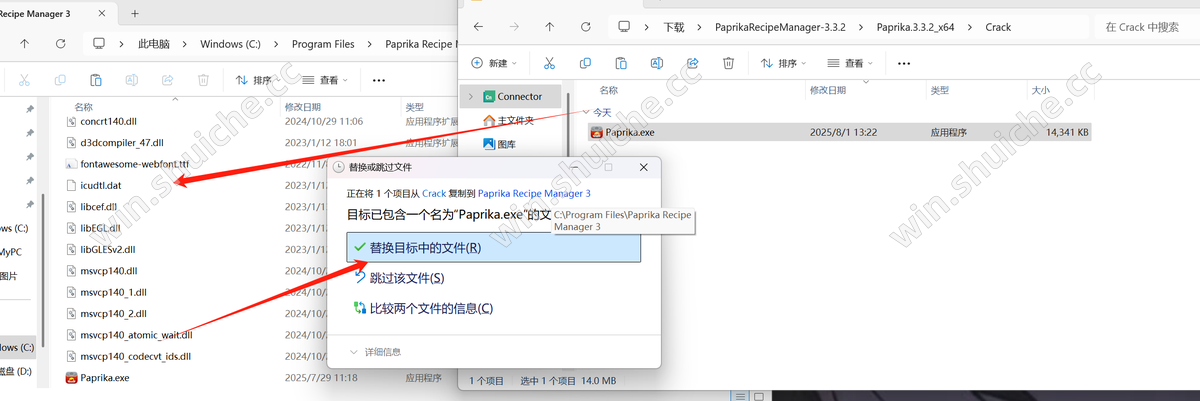Viewport: 1200px width, 401px height.
Task: Click Copy icon in Crack window toolbar
Action: (585, 62)
